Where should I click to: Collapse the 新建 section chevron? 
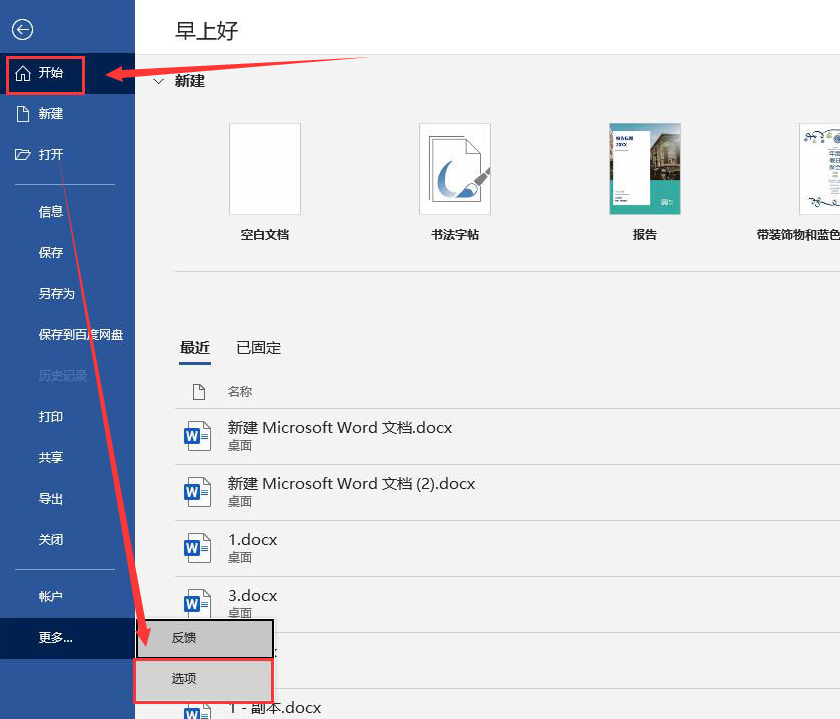tap(159, 81)
